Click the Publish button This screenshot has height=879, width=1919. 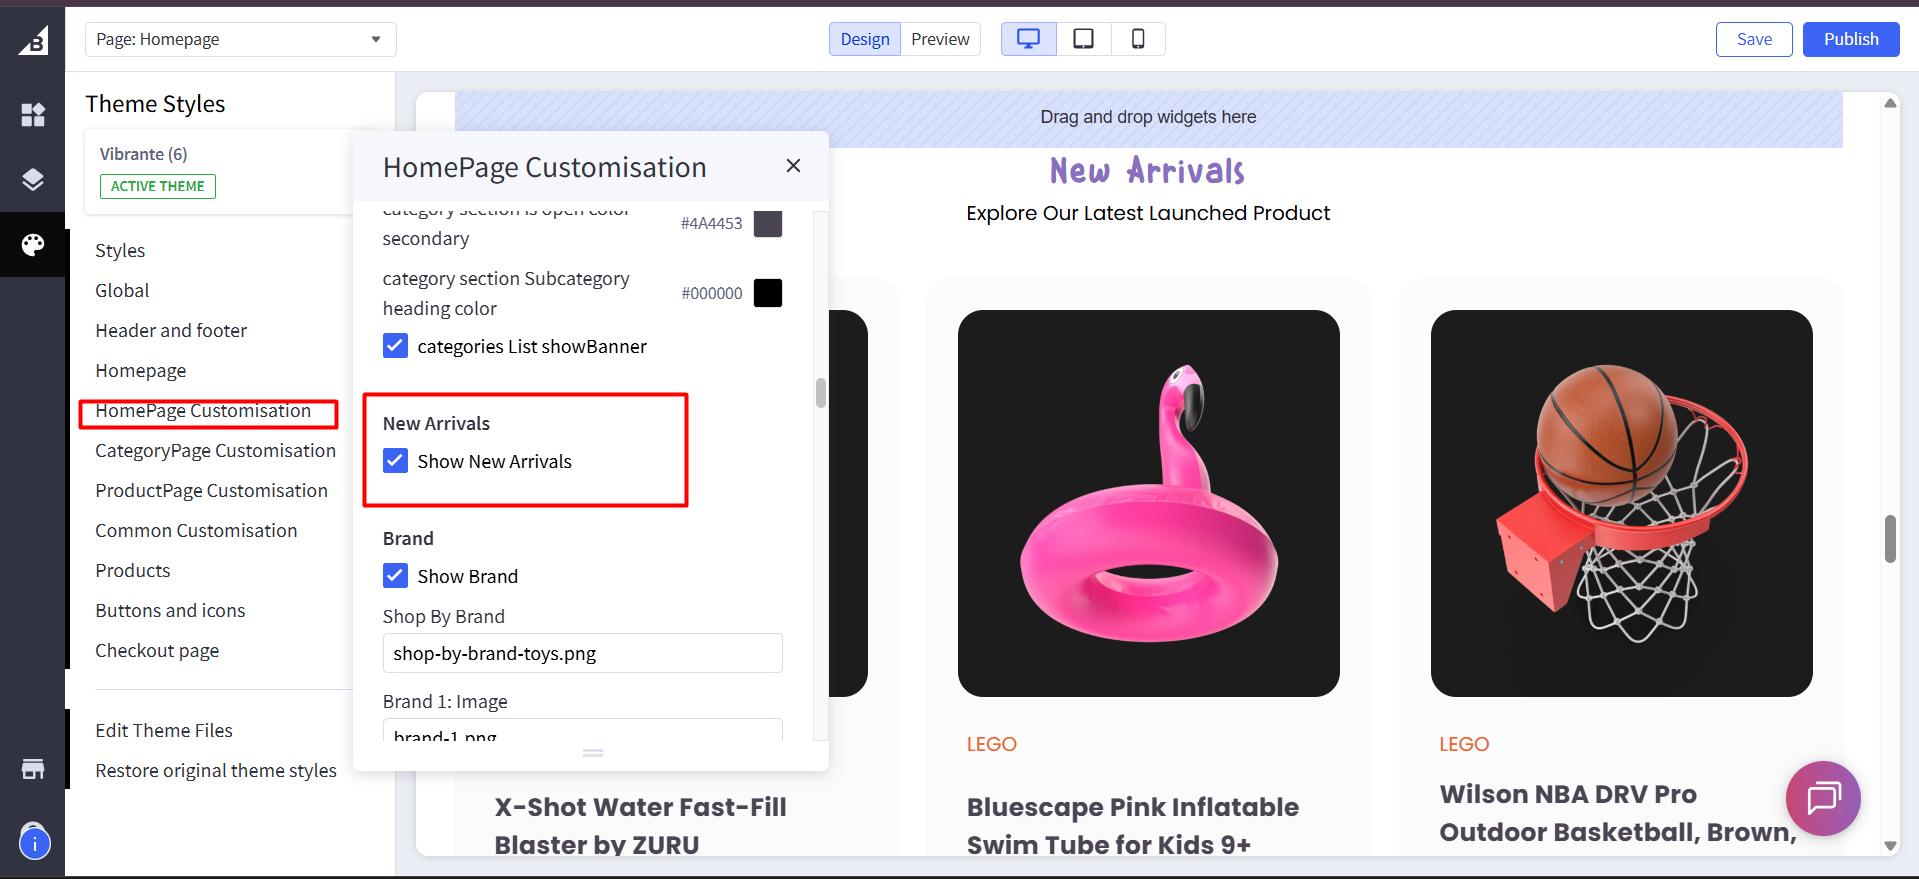click(1851, 39)
